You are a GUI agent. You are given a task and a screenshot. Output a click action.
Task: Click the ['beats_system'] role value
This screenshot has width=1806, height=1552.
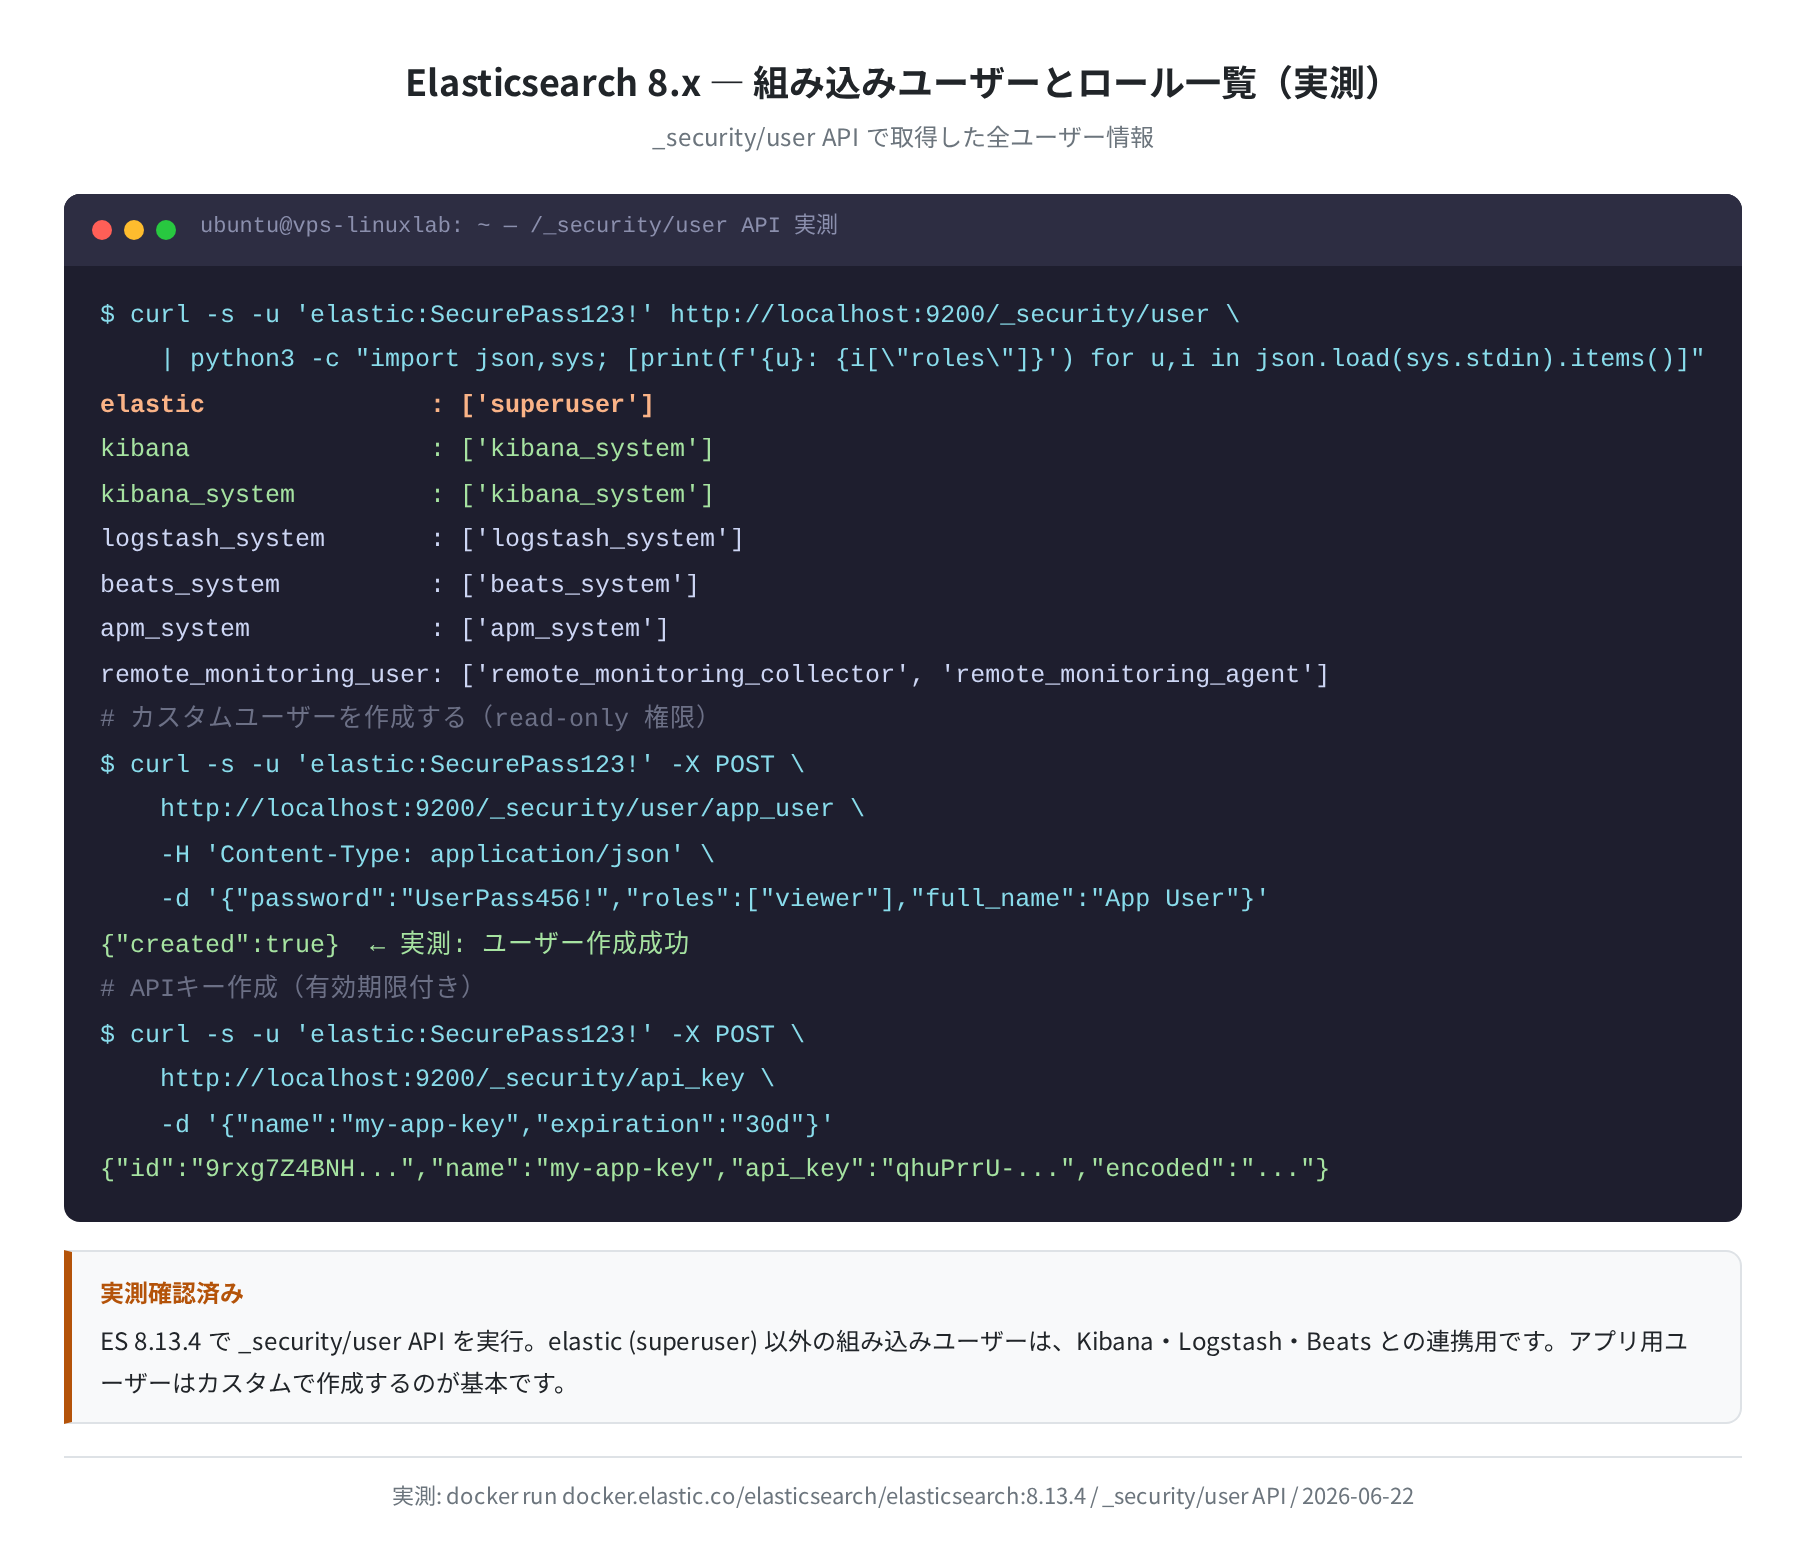[580, 584]
